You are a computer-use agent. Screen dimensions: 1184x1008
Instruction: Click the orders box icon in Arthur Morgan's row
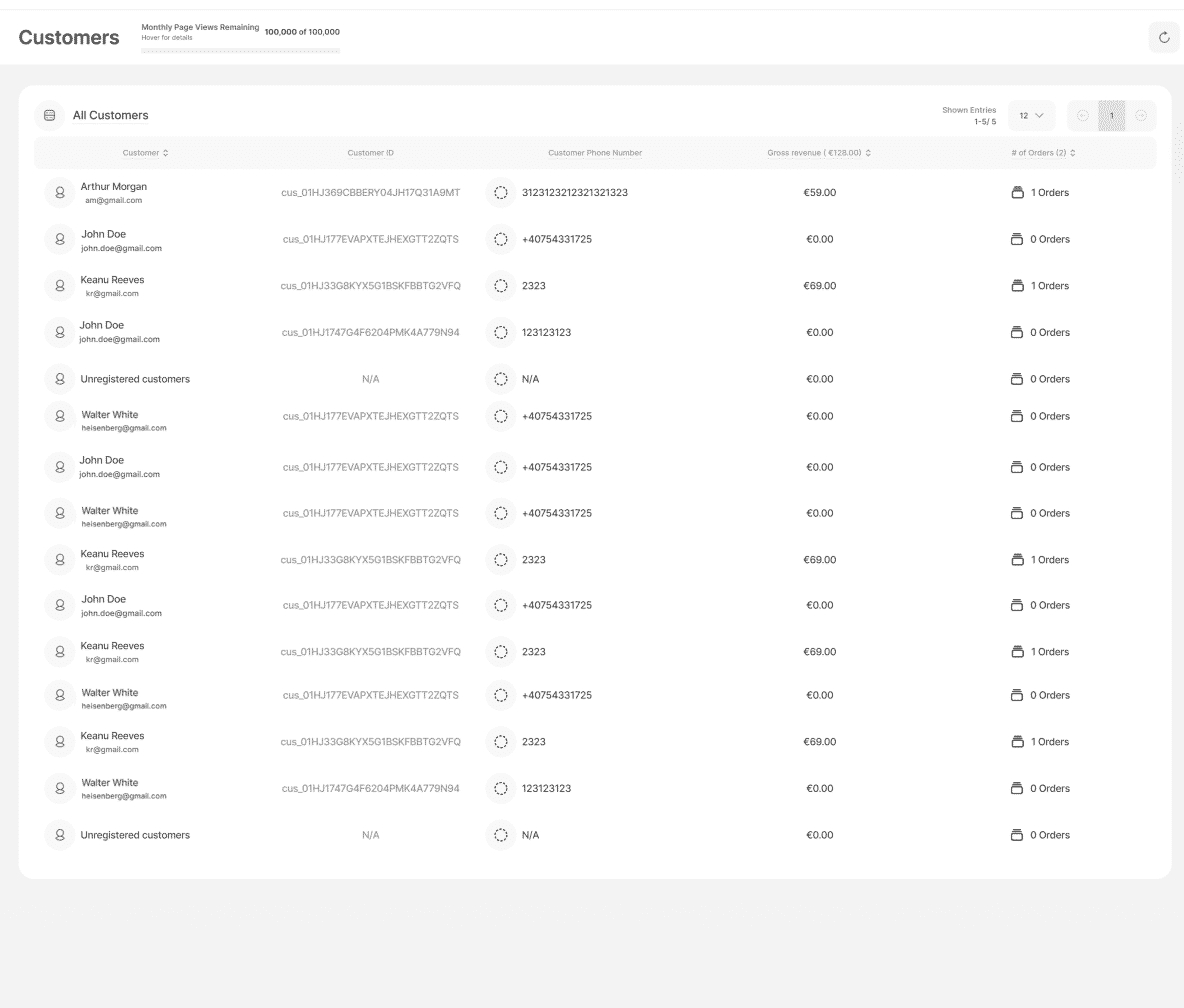point(1017,193)
